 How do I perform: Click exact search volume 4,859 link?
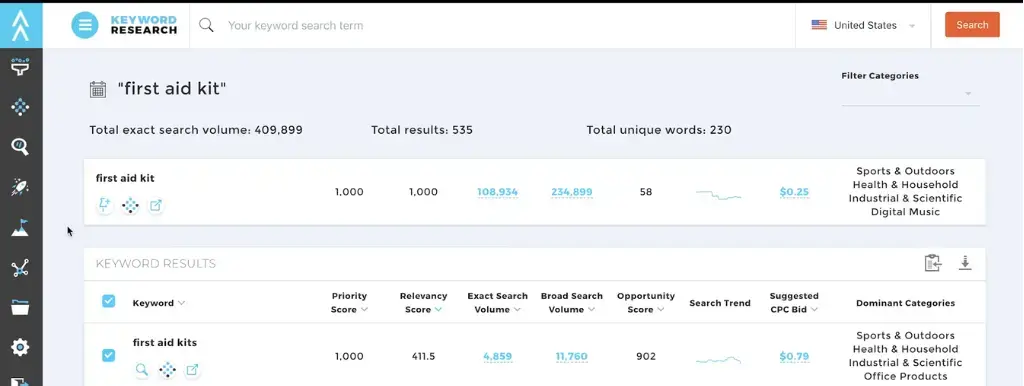coord(497,357)
